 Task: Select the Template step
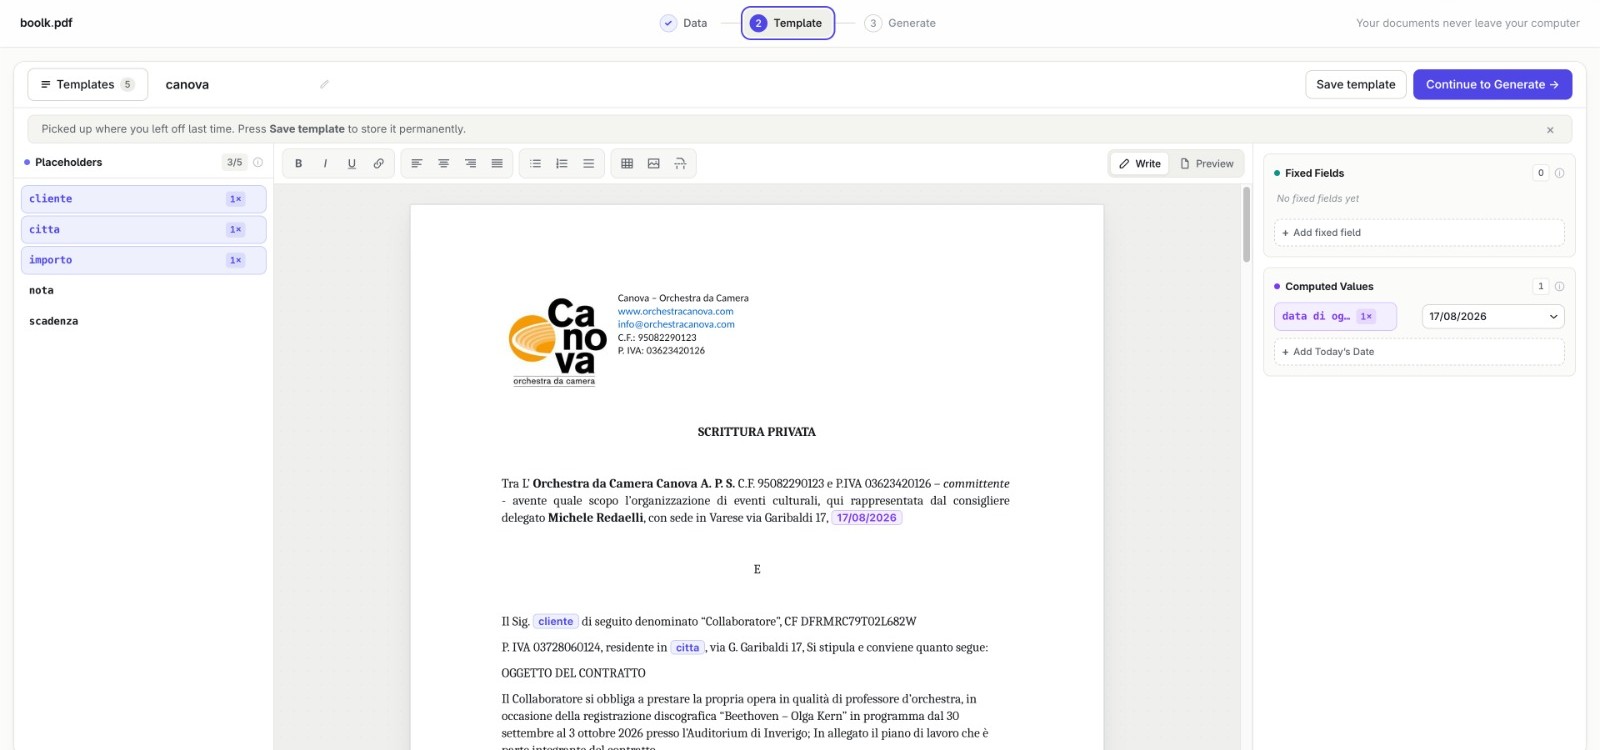788,23
